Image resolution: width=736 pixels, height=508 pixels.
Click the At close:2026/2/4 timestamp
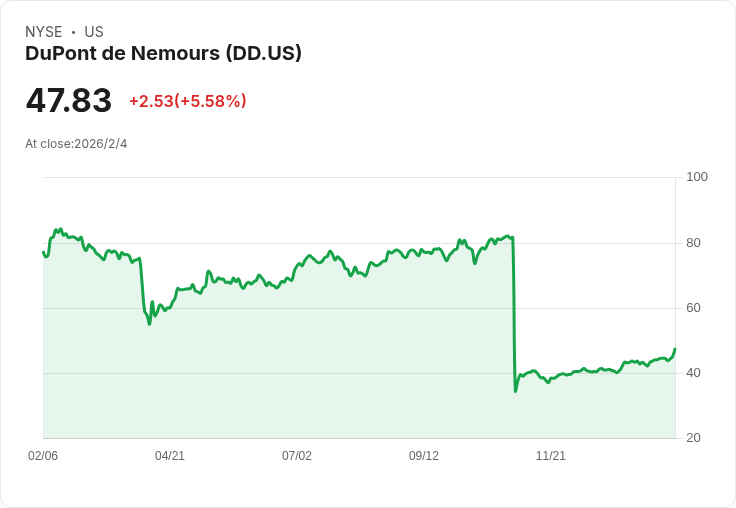pyautogui.click(x=76, y=144)
